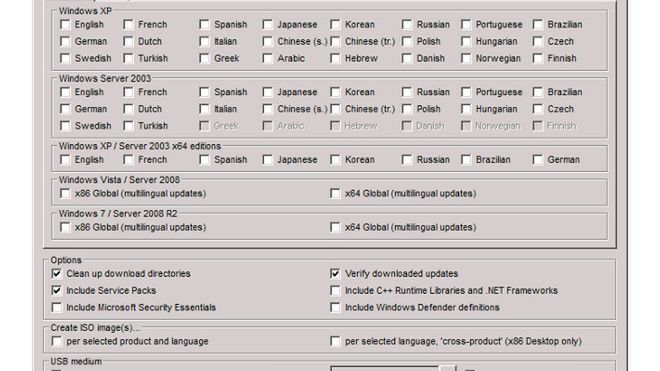Select Italian under Windows Server 2003
660x371 pixels.
click(x=205, y=109)
